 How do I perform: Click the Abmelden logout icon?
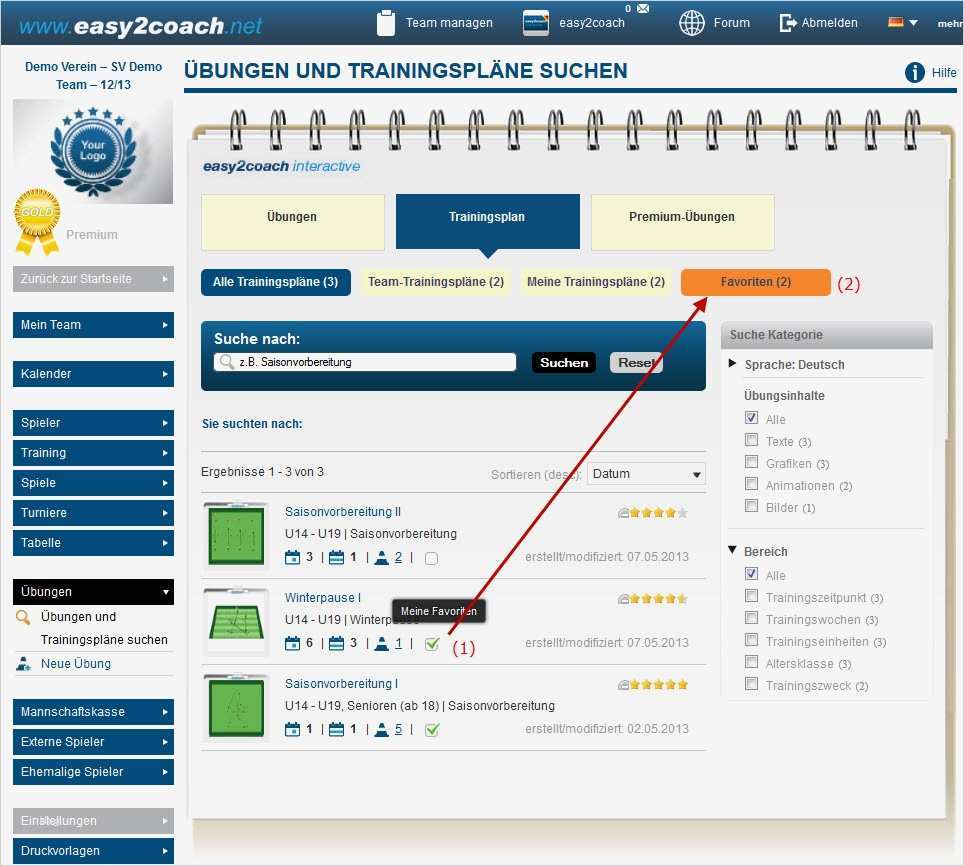(787, 23)
